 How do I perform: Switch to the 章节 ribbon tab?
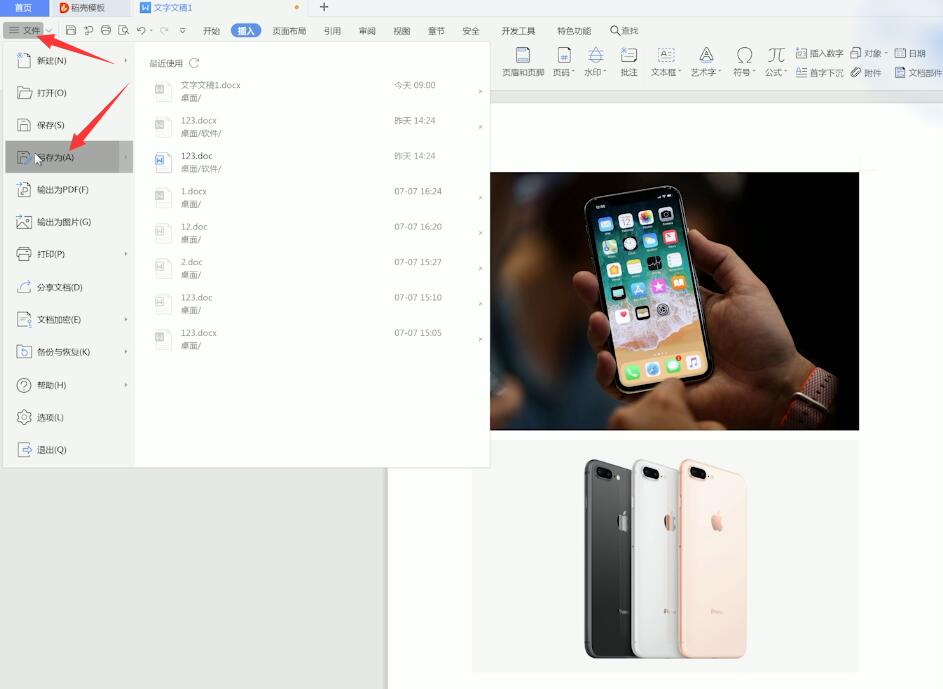click(436, 31)
